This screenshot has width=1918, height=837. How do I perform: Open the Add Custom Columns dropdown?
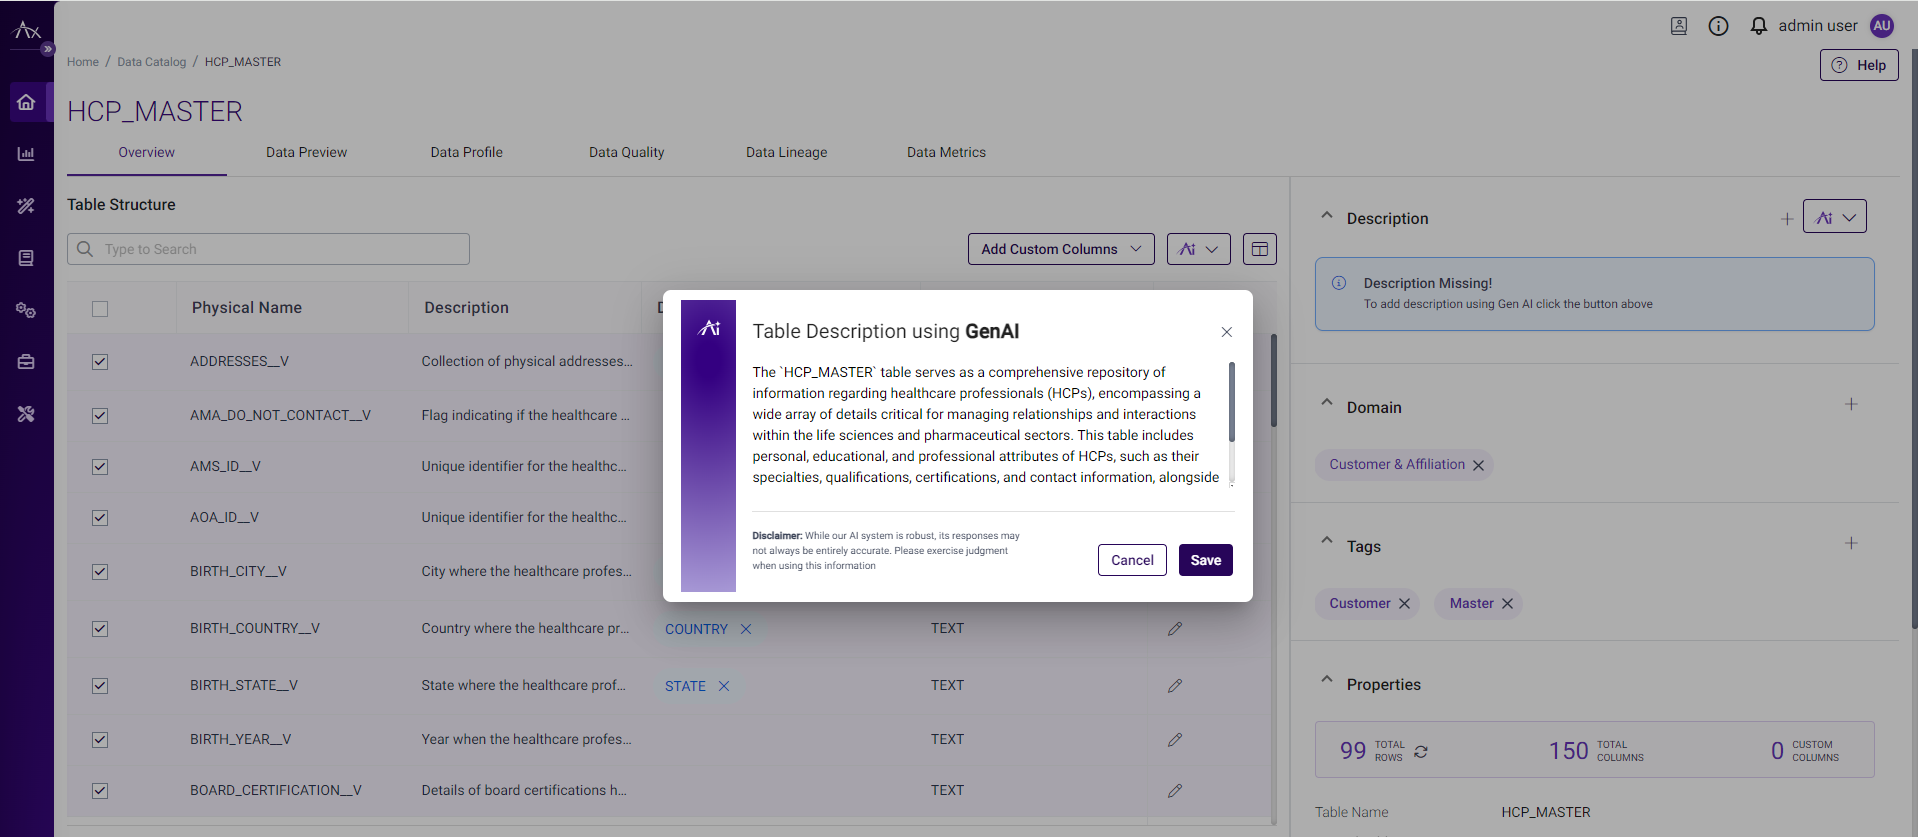pos(1060,249)
